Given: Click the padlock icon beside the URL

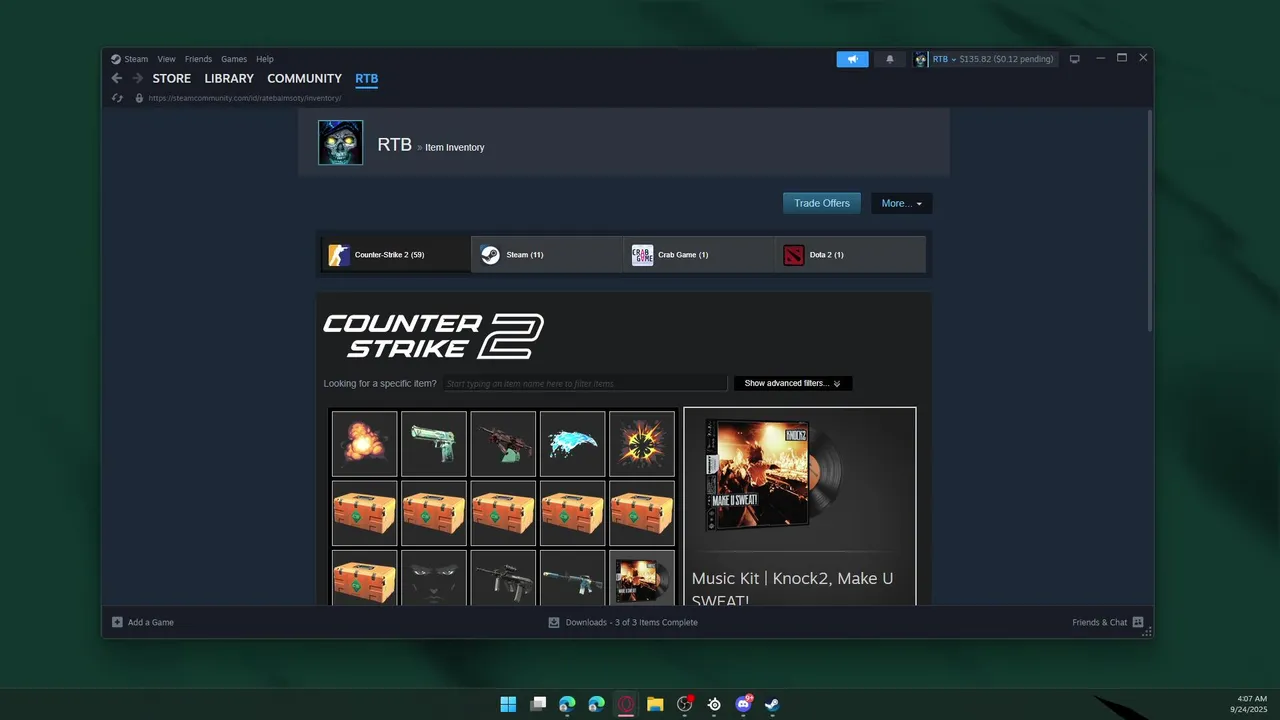Looking at the screenshot, I should tap(139, 98).
